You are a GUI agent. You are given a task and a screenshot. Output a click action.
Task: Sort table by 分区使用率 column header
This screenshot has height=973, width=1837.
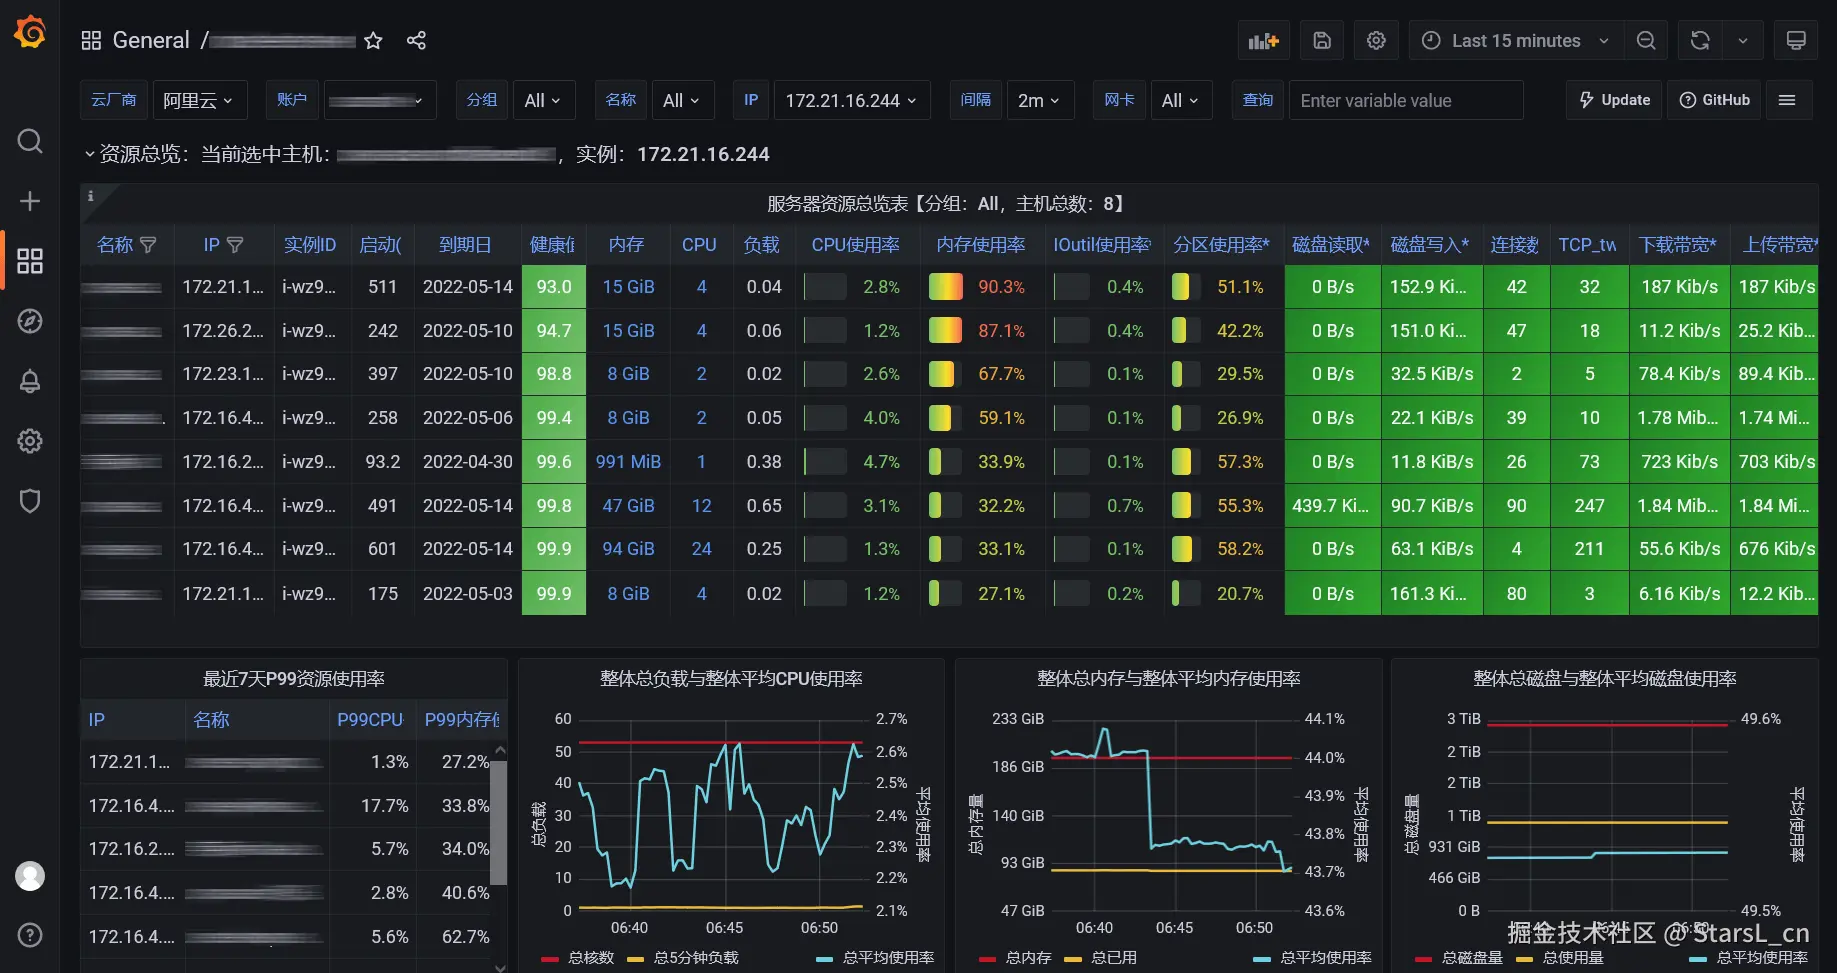point(1221,245)
